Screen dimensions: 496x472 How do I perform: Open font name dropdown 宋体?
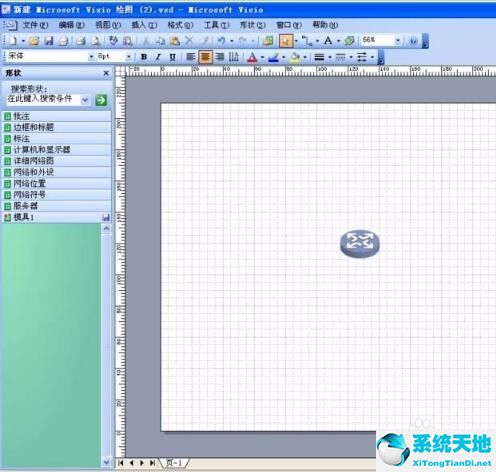(91, 57)
